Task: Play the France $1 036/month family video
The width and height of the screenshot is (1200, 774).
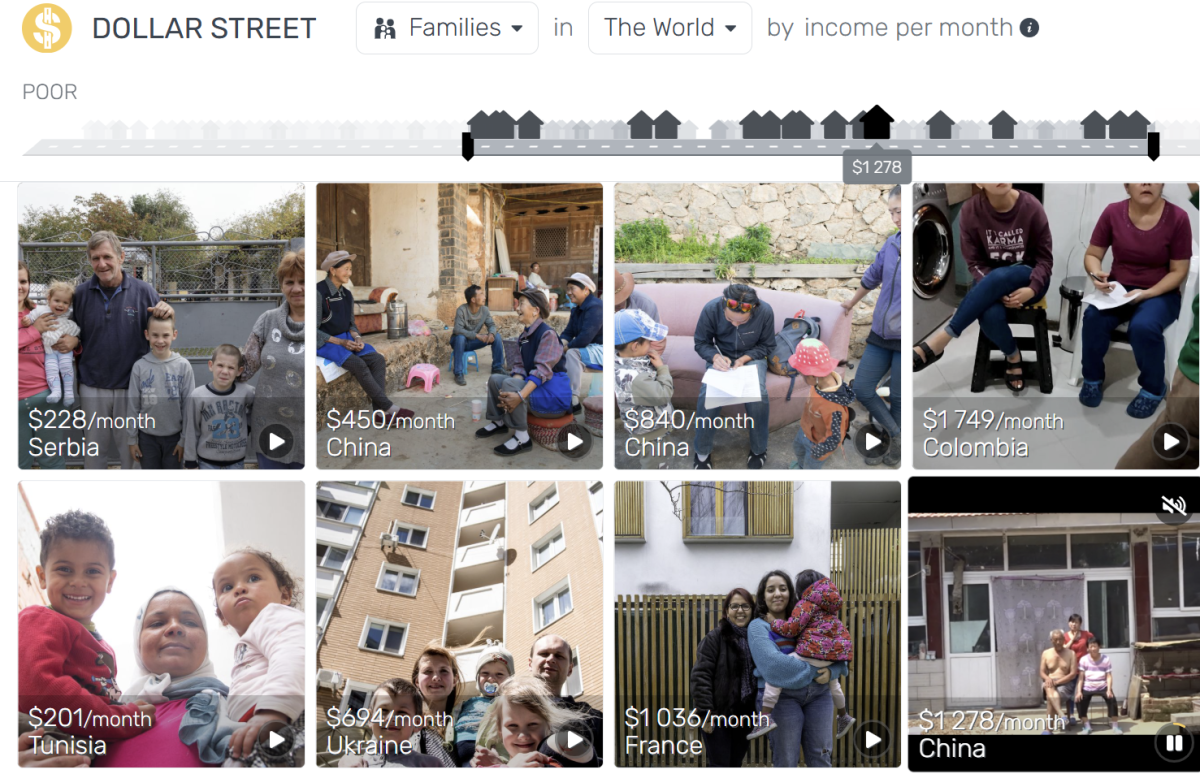Action: [x=872, y=739]
